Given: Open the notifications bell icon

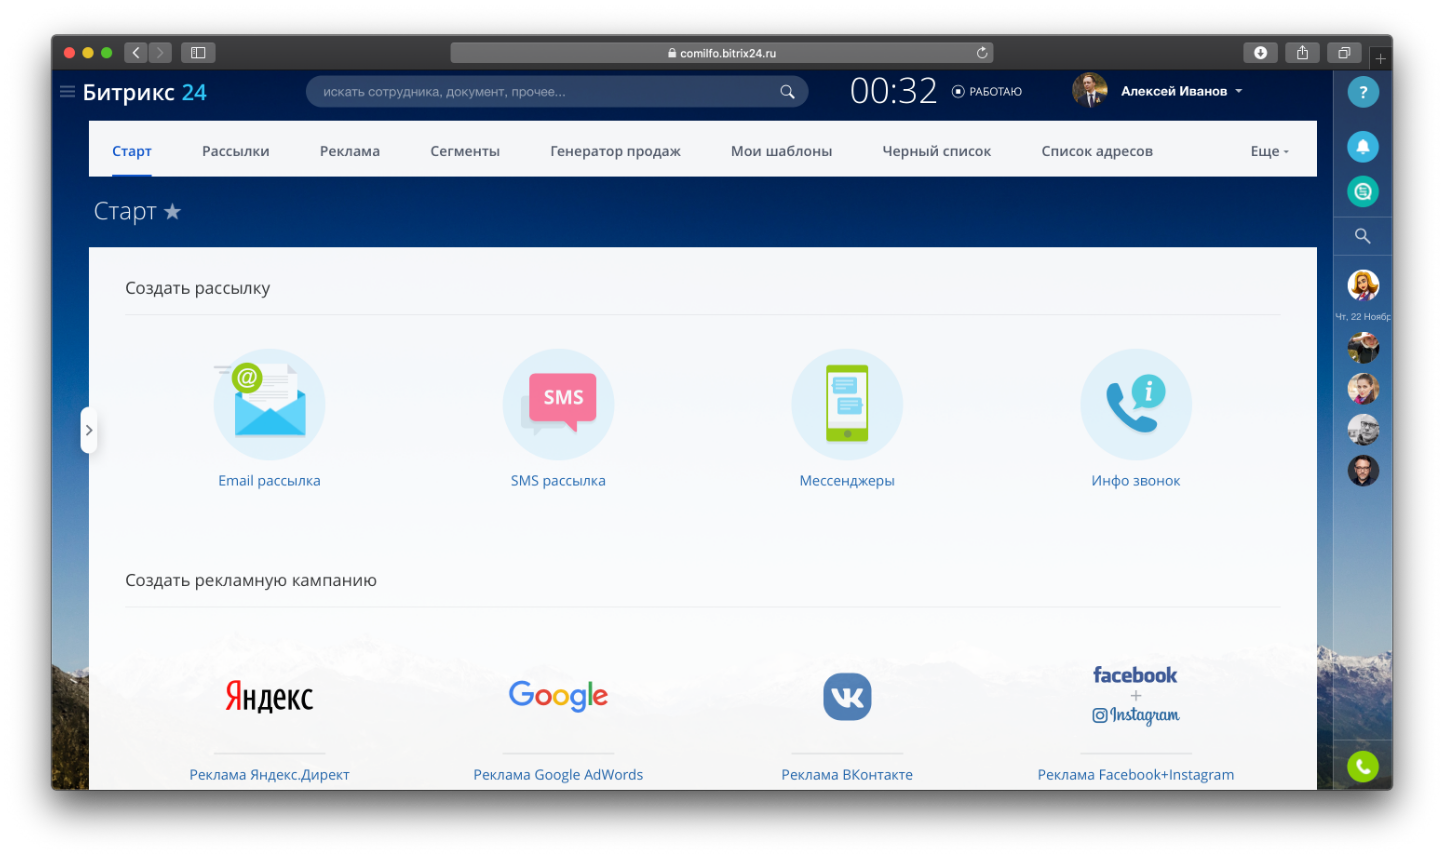Looking at the screenshot, I should click(1362, 147).
